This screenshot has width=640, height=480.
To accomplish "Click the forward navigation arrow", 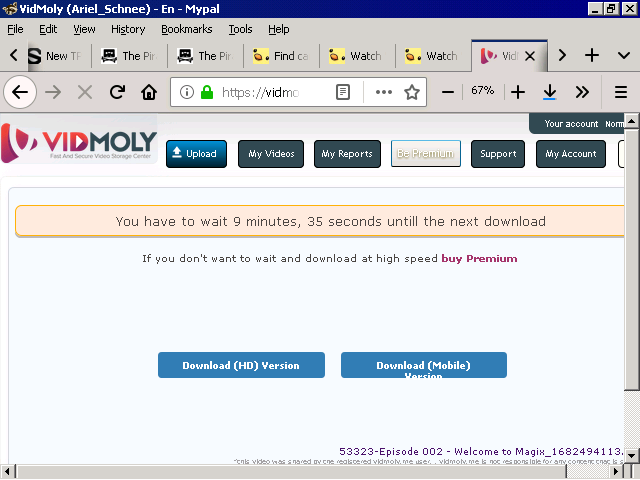I will pos(53,92).
